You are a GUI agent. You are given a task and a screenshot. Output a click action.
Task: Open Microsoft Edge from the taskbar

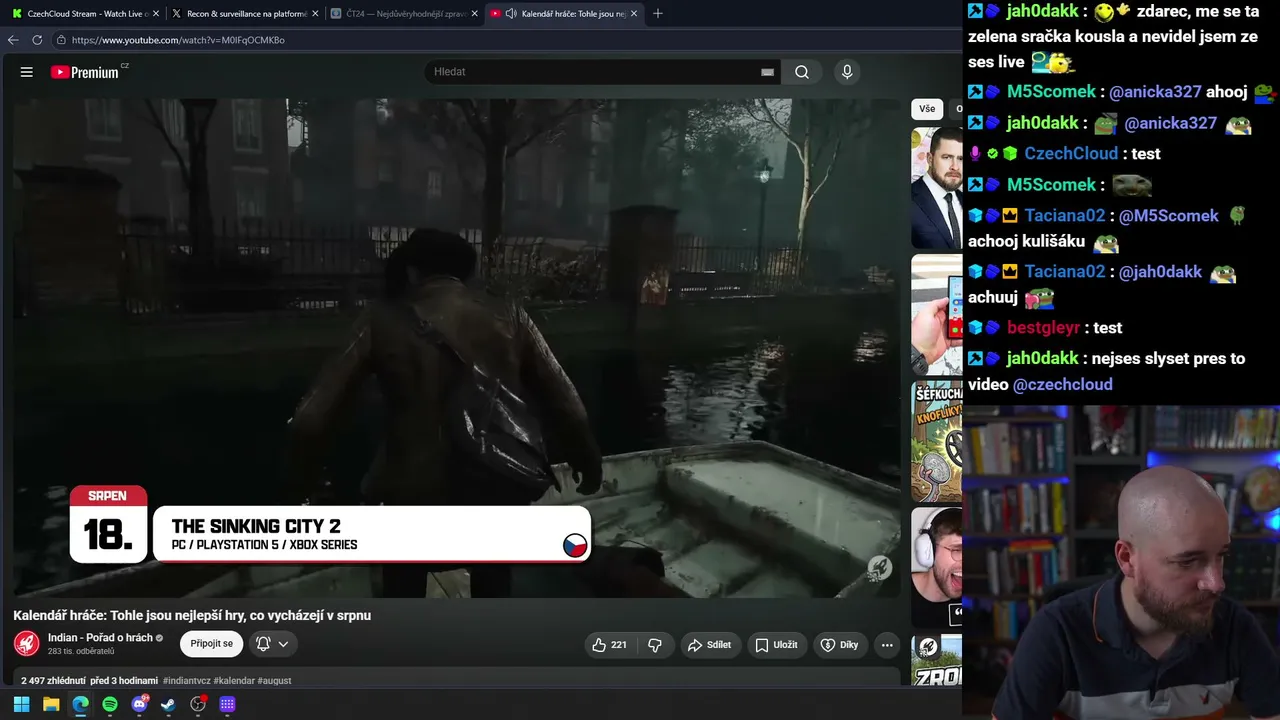tap(80, 704)
